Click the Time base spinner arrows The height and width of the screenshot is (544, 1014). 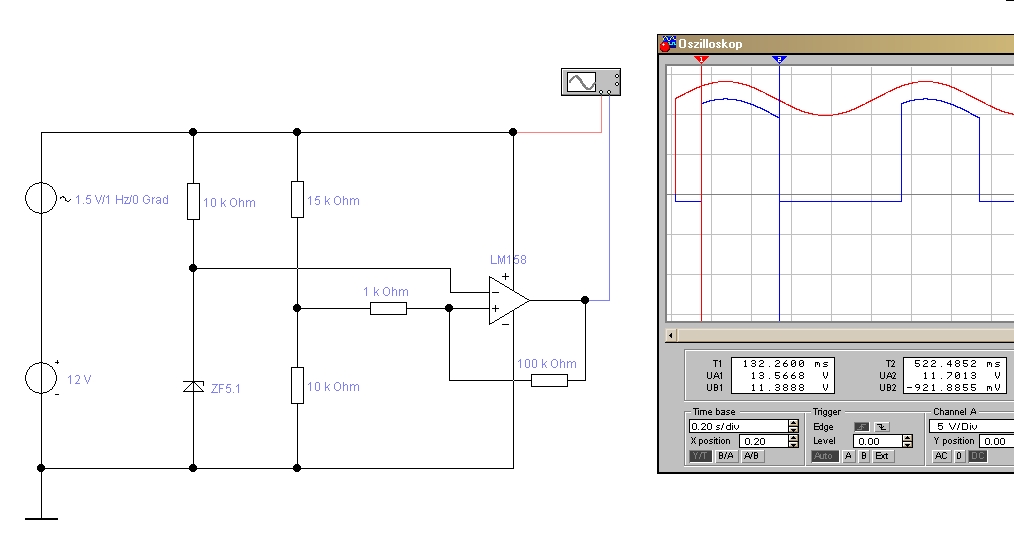(x=793, y=426)
